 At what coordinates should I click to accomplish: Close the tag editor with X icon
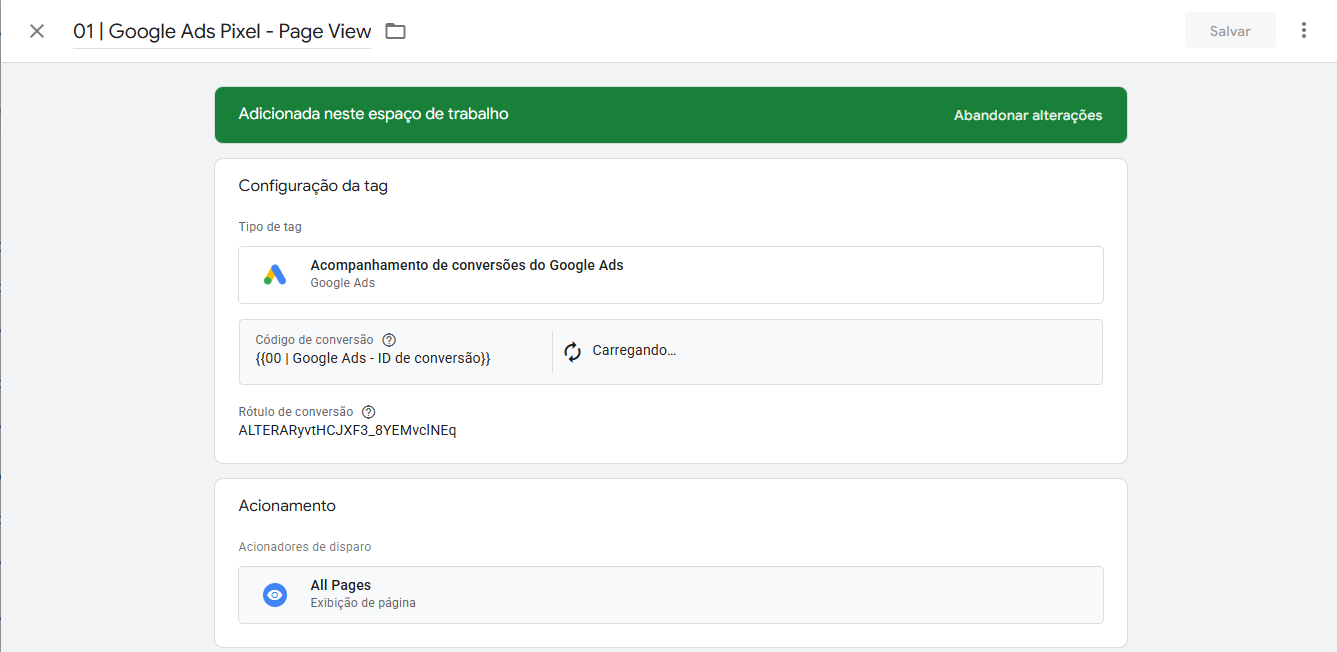tap(37, 31)
